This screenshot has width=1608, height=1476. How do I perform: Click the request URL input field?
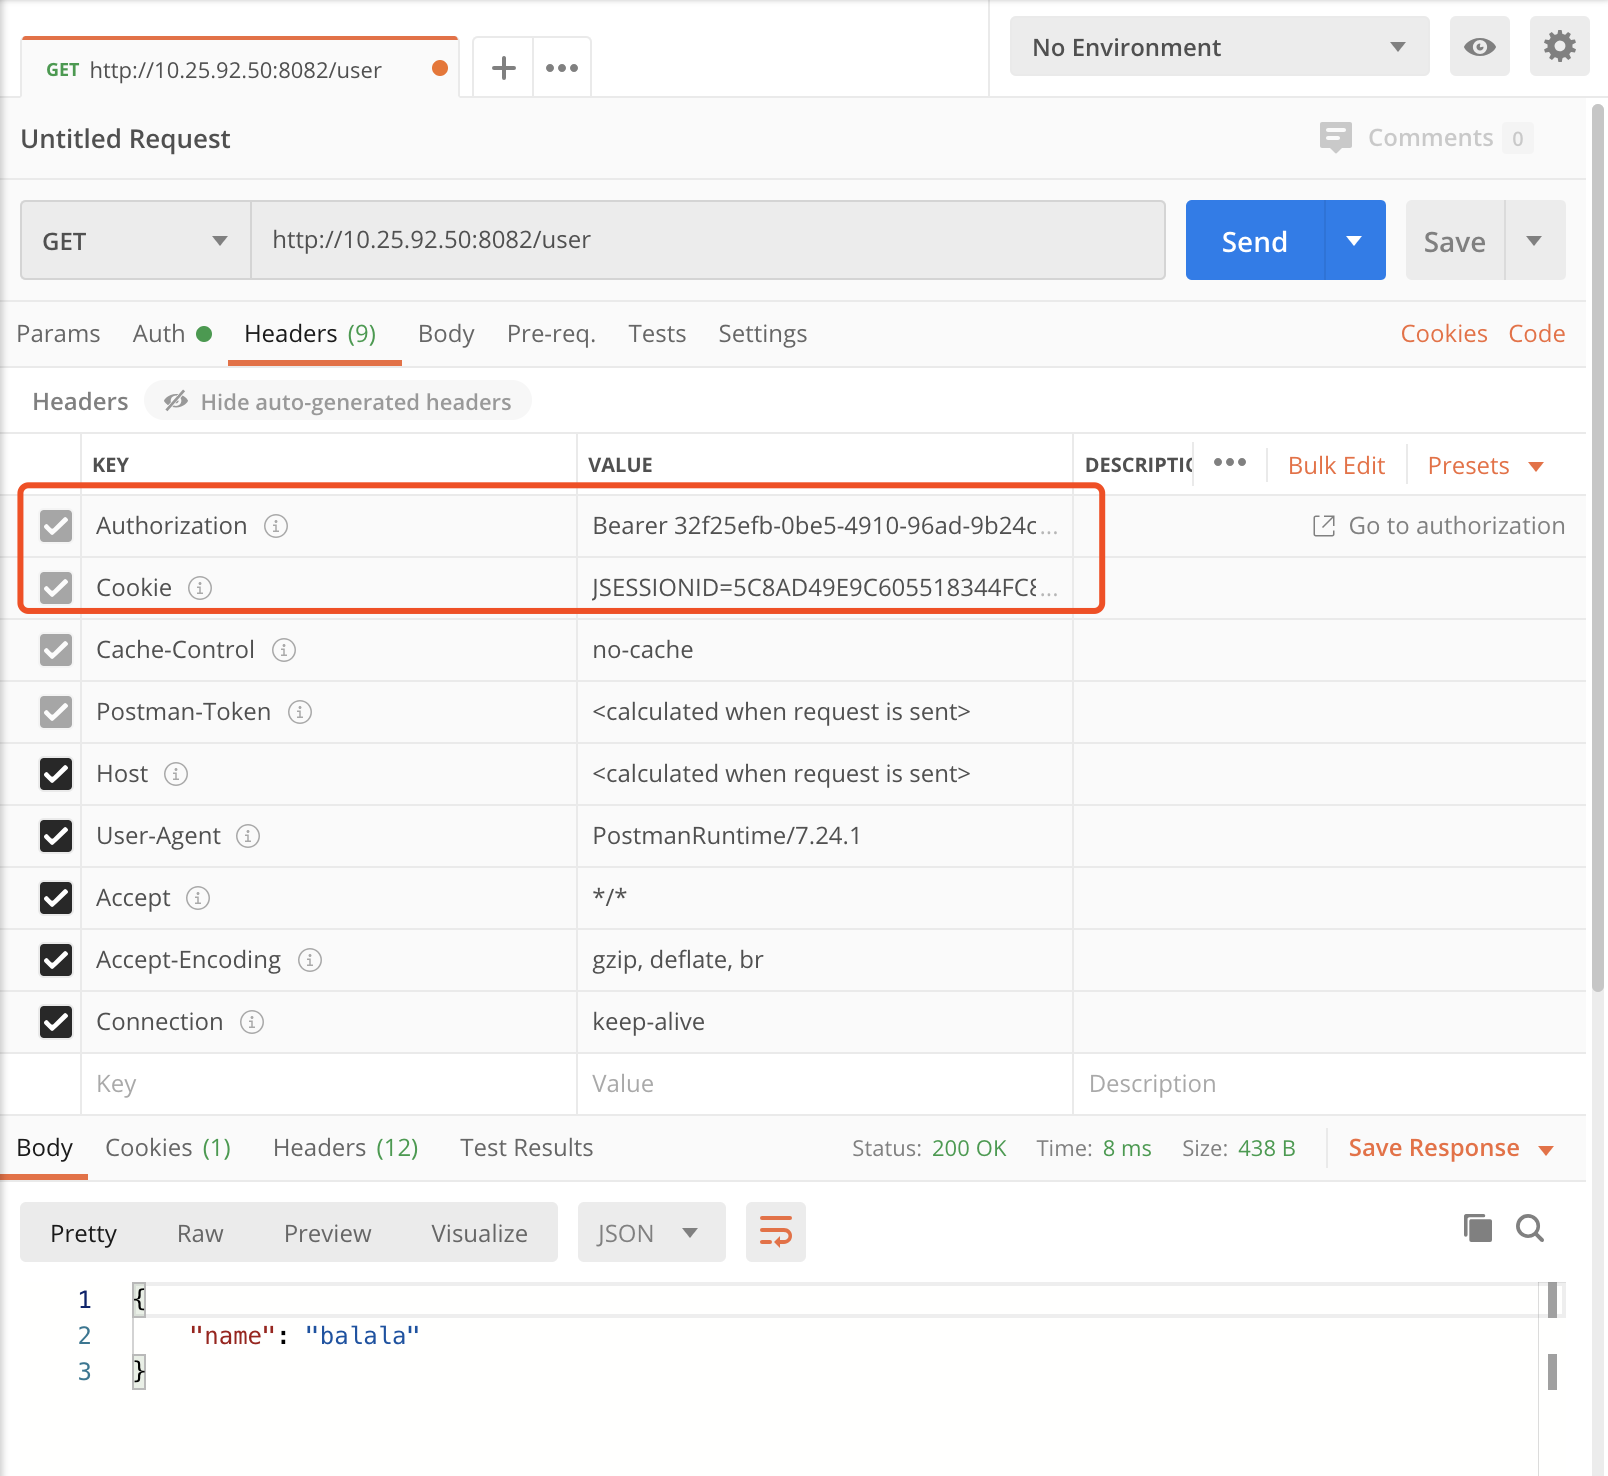point(708,240)
